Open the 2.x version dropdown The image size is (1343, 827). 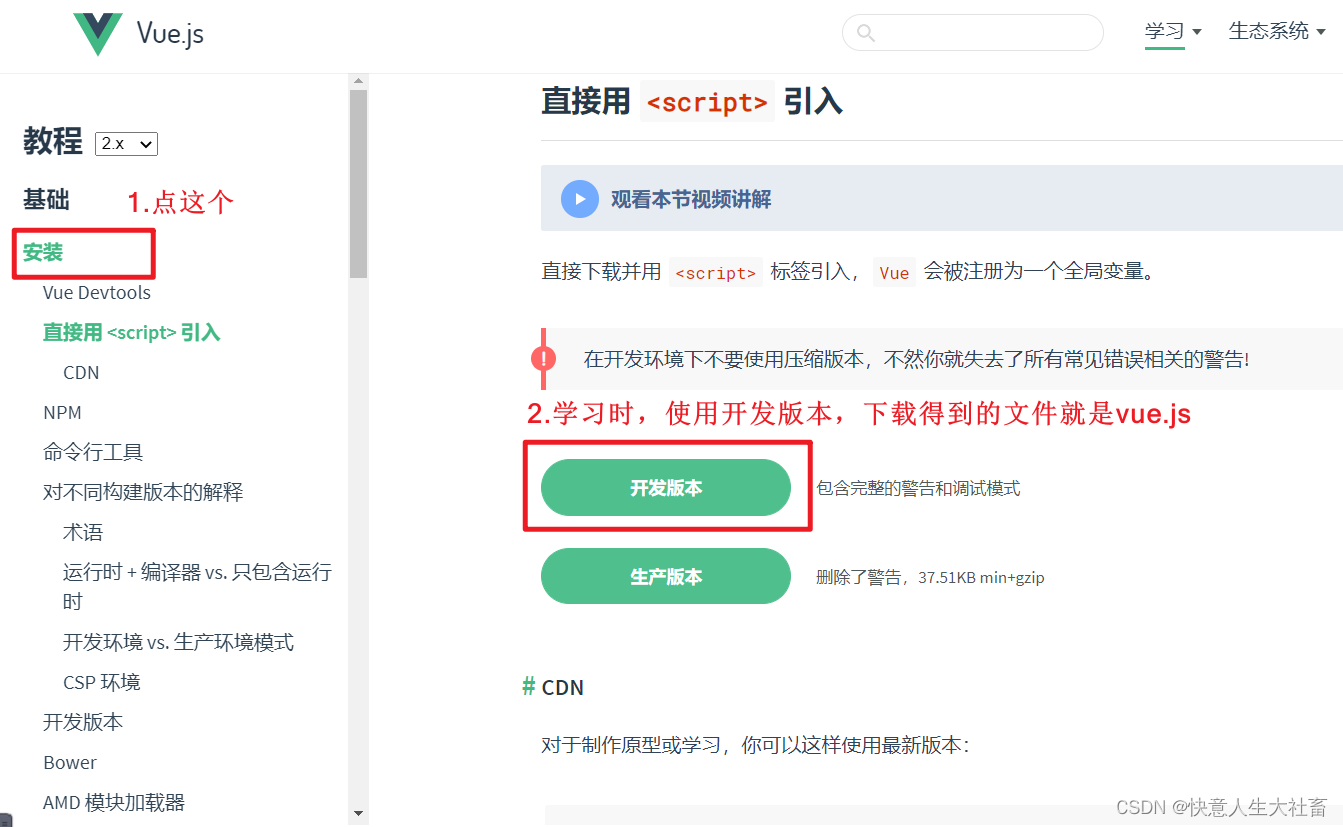point(126,144)
